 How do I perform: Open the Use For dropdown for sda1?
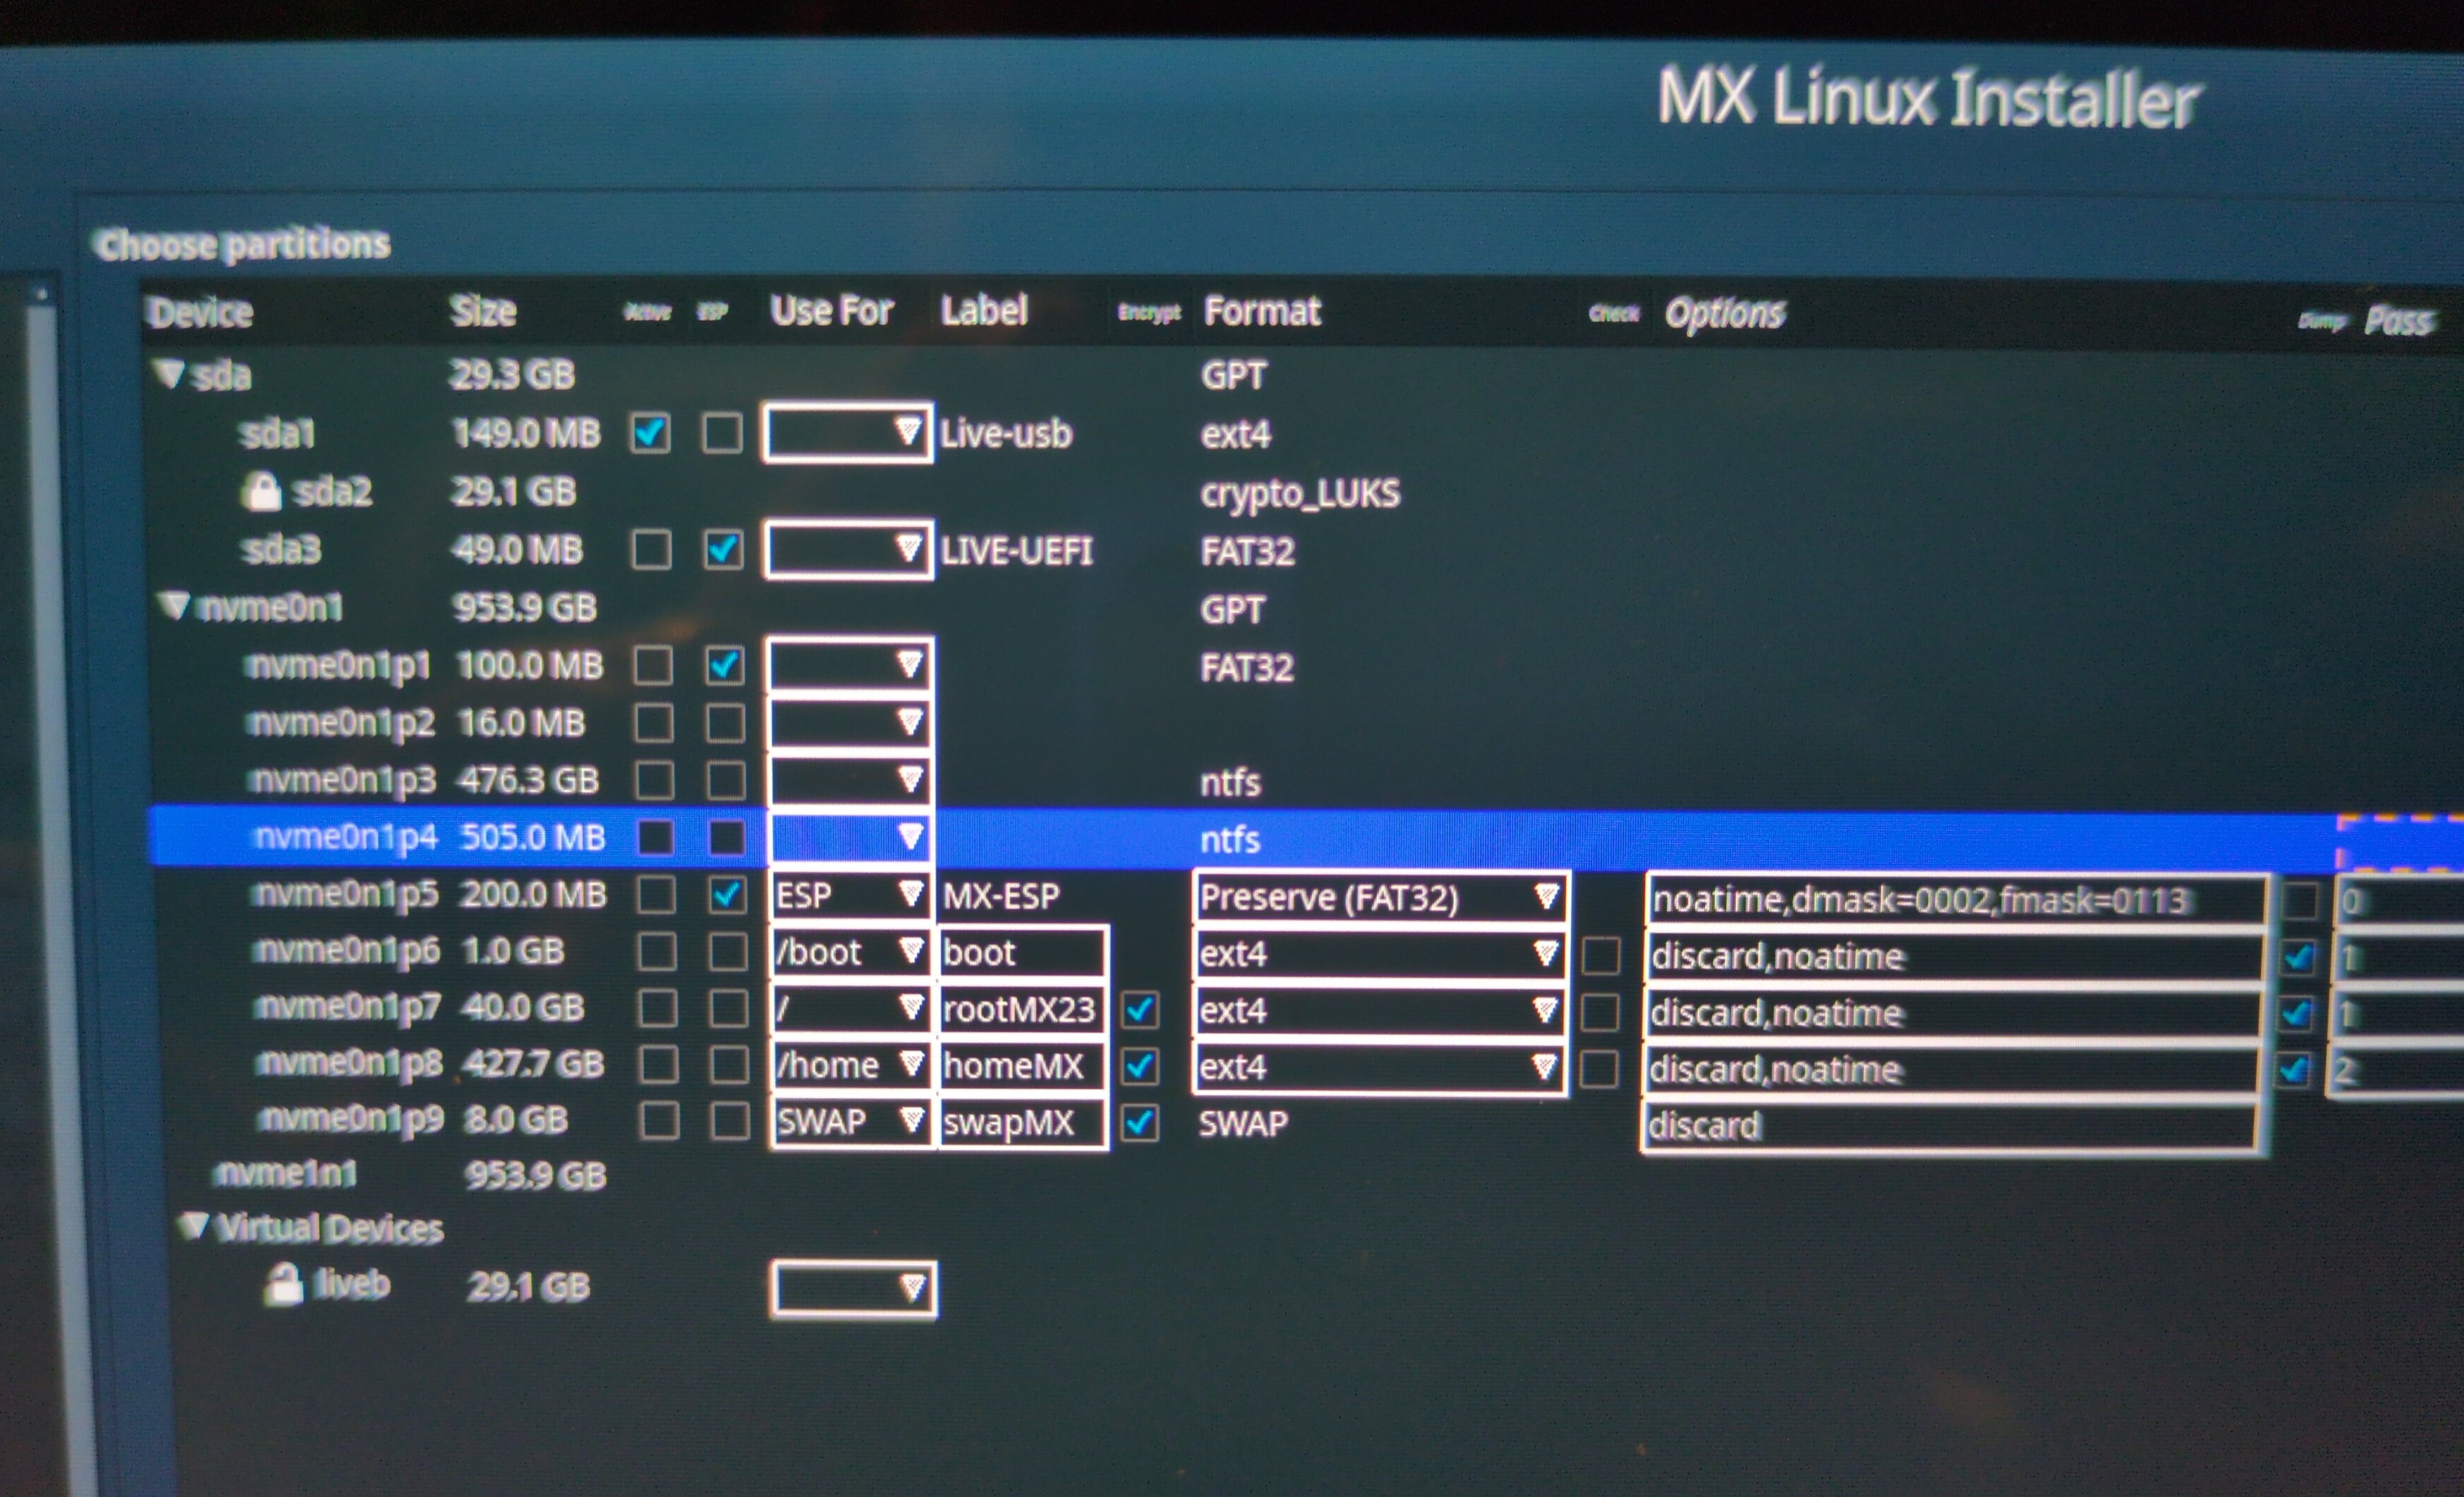(848, 433)
